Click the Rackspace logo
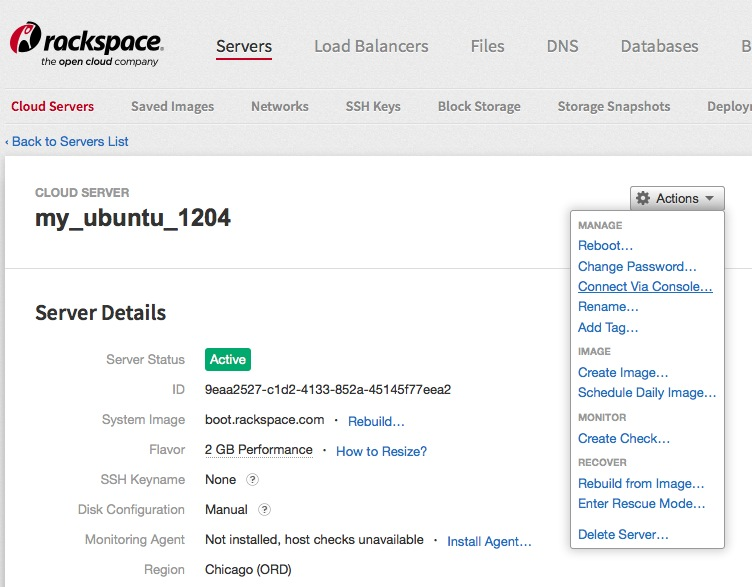 click(86, 46)
